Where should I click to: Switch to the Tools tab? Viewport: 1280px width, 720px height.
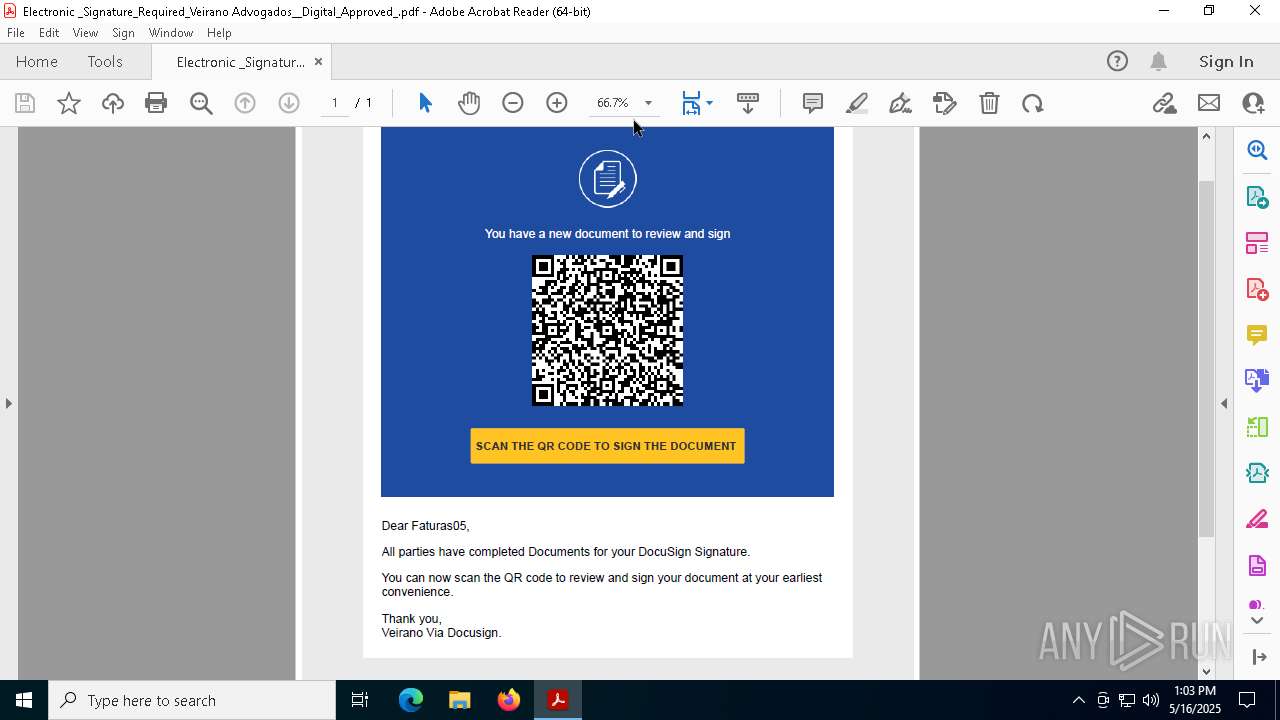[x=105, y=61]
